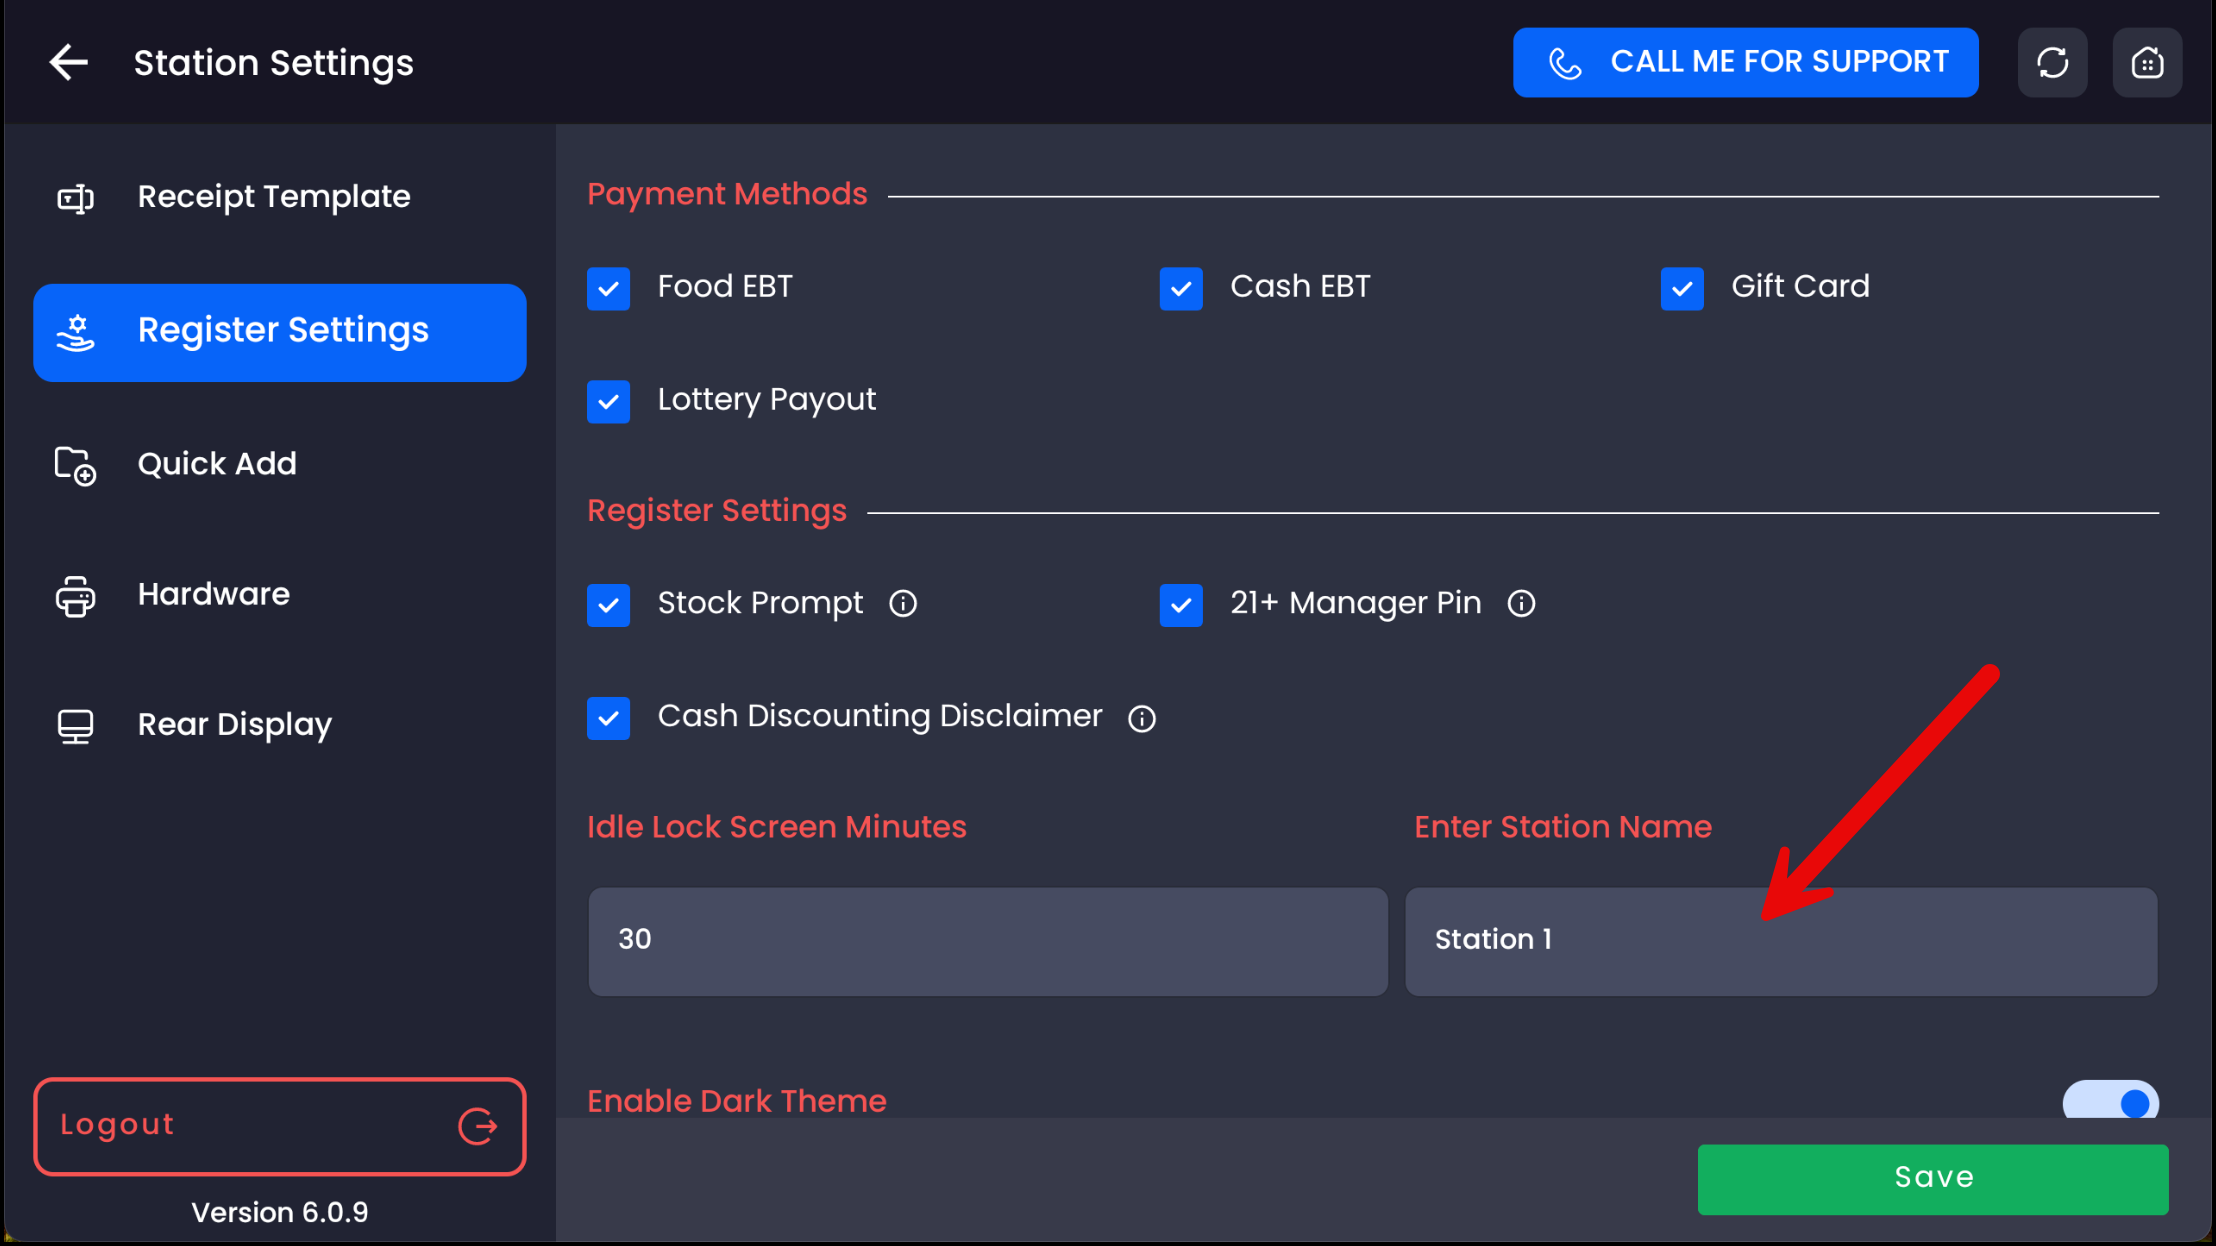The height and width of the screenshot is (1246, 2216).
Task: Show 21+ Manager Pin info tooltip
Action: [x=1521, y=603]
